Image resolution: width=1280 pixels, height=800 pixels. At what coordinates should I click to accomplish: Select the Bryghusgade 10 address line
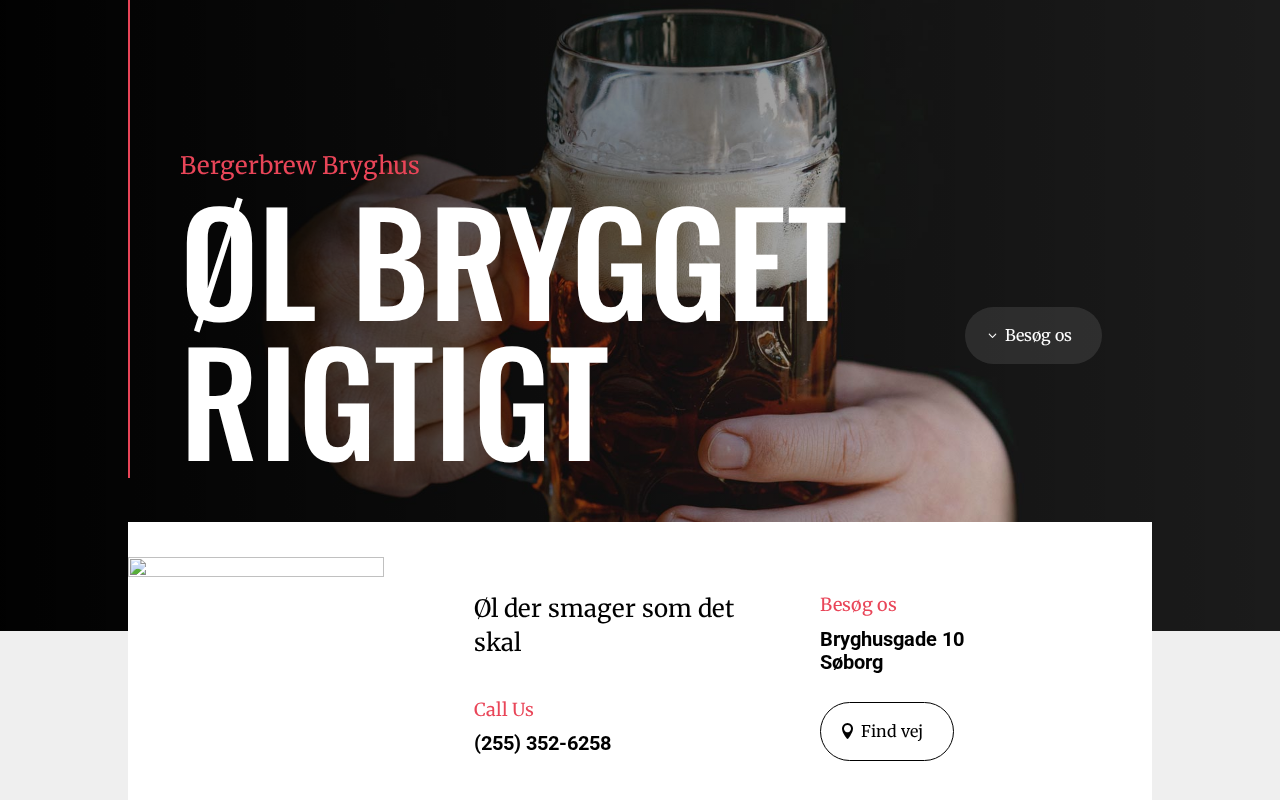[892, 639]
